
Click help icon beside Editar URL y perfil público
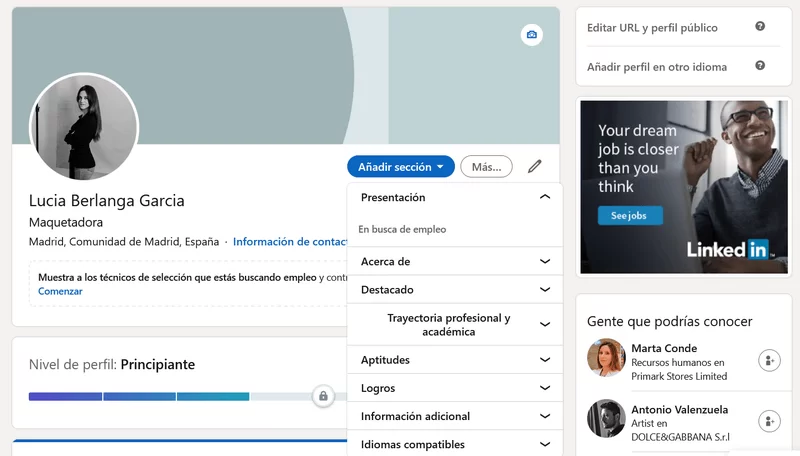click(x=760, y=27)
